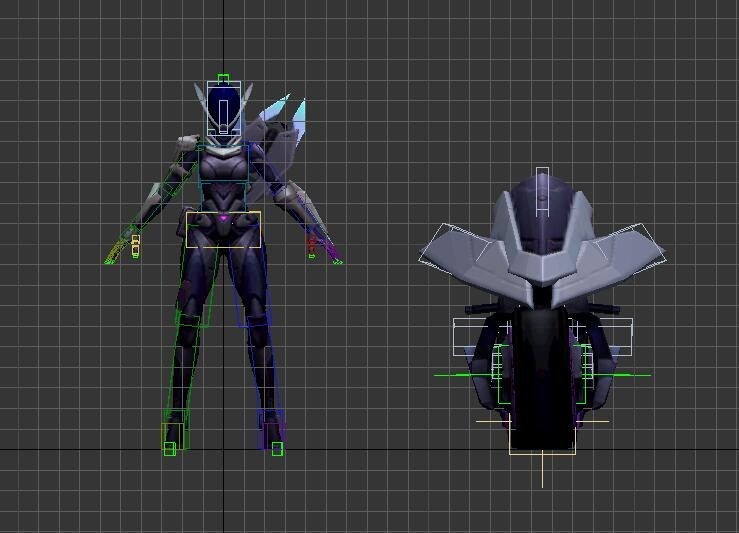Click the small green toe box under right foot
The height and width of the screenshot is (533, 739).
pyautogui.click(x=277, y=450)
